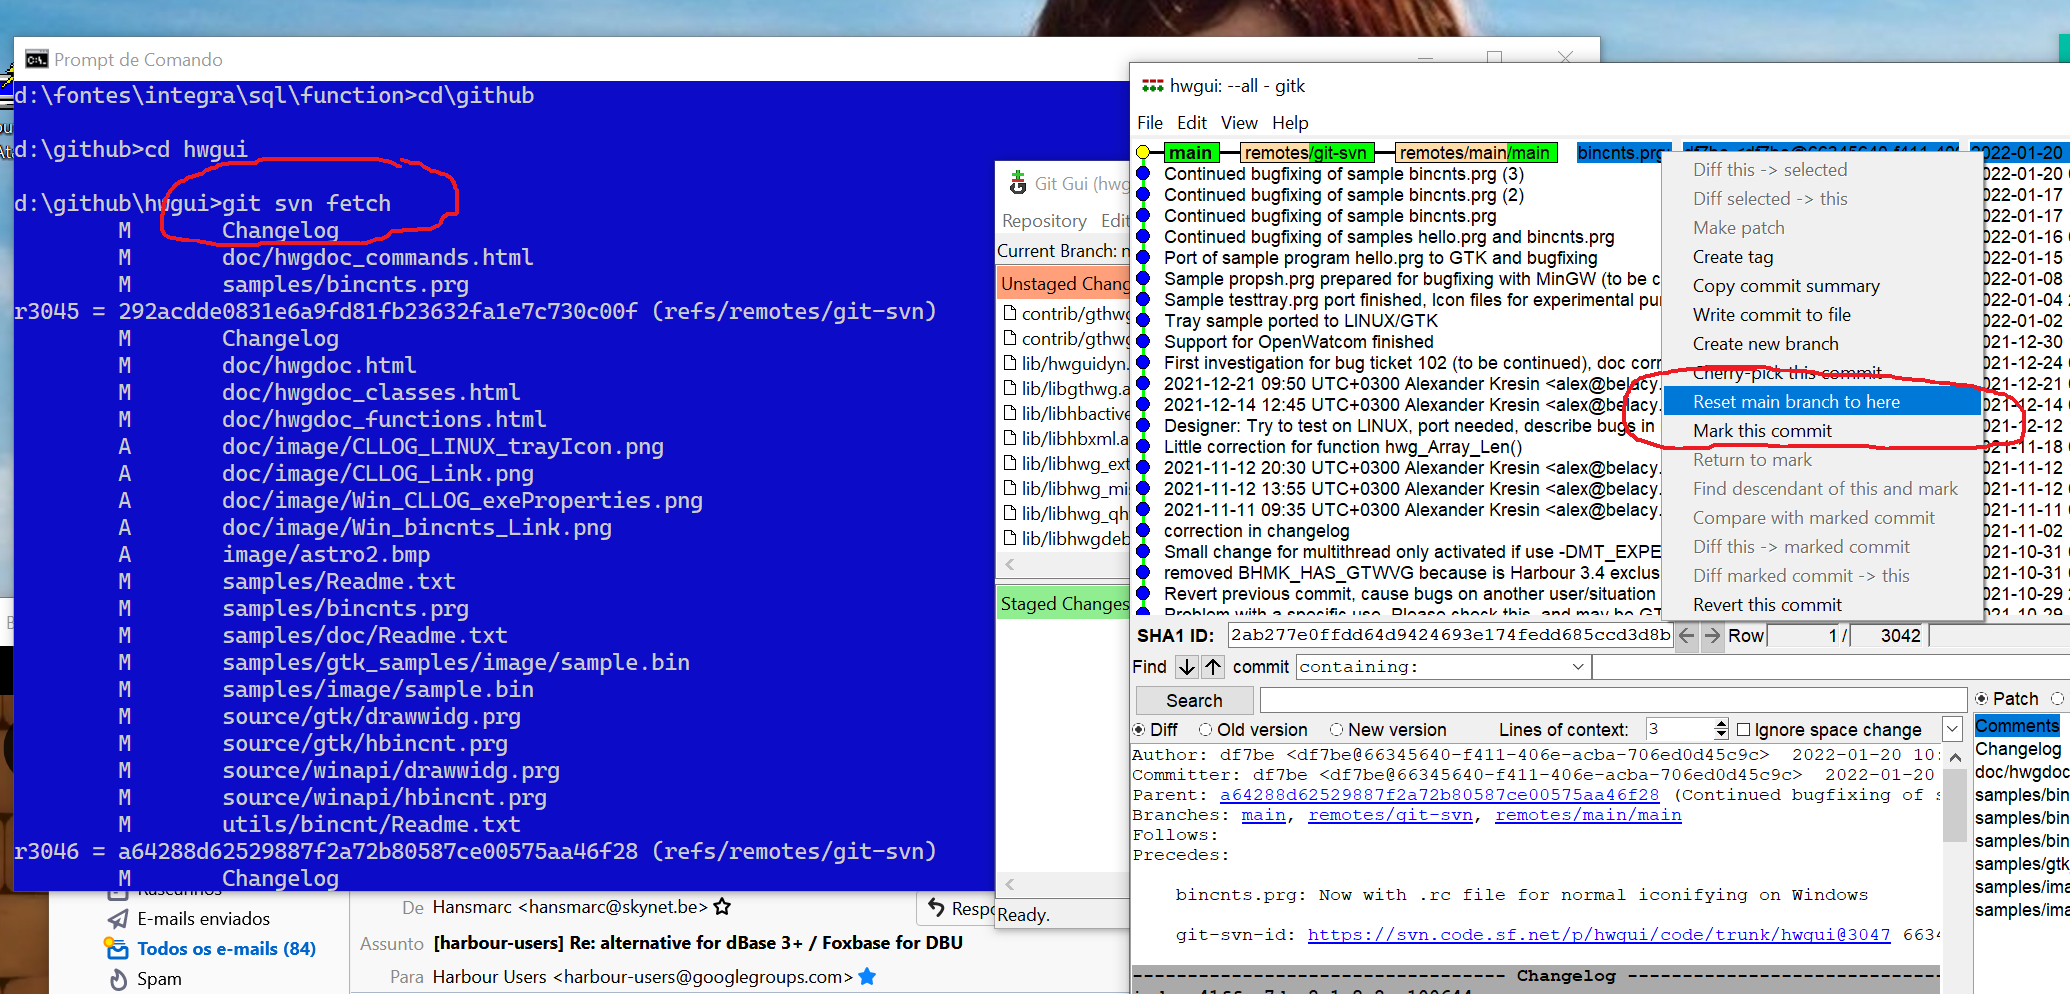Viewport: 2070px width, 994px height.
Task: Choose 'Mark this commit' in context menu
Action: tap(1821, 431)
